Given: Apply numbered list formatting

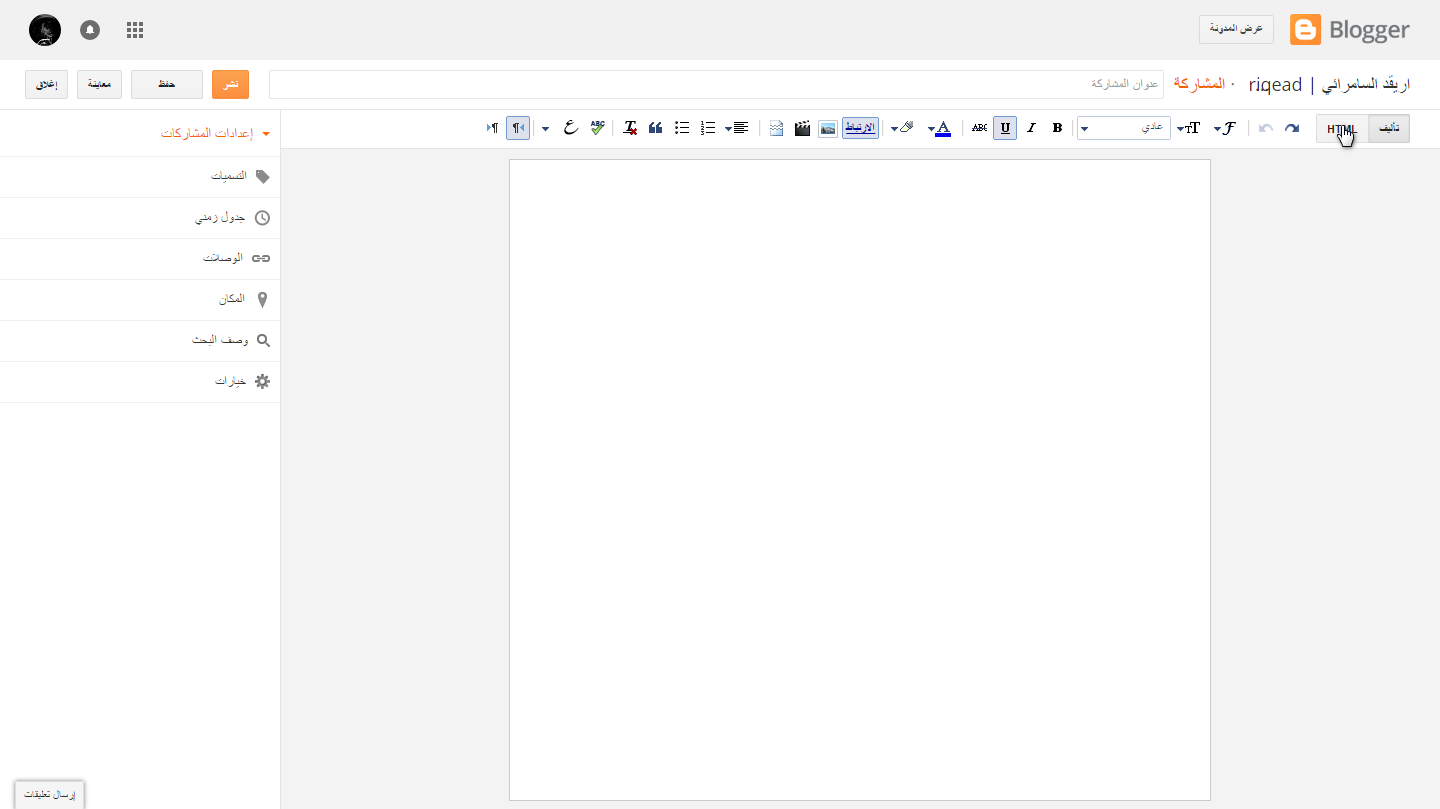Looking at the screenshot, I should [708, 128].
